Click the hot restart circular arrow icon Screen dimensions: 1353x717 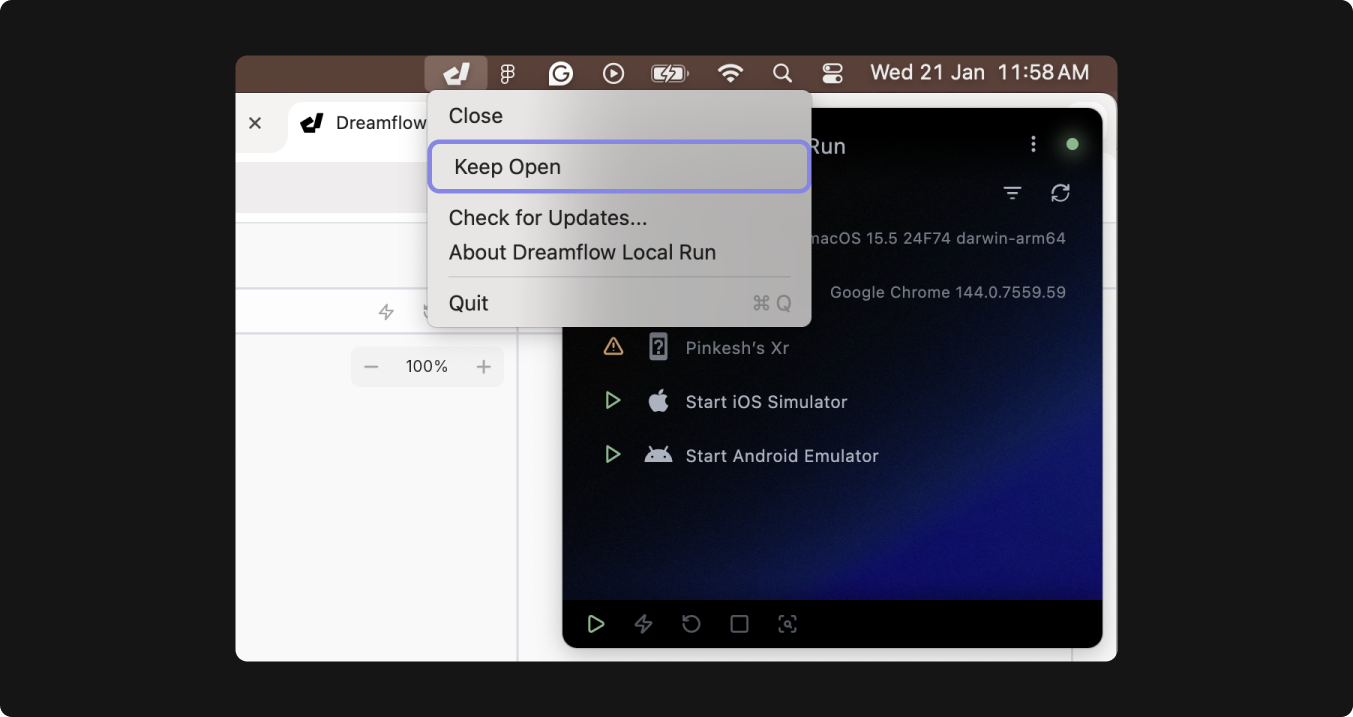tap(691, 624)
